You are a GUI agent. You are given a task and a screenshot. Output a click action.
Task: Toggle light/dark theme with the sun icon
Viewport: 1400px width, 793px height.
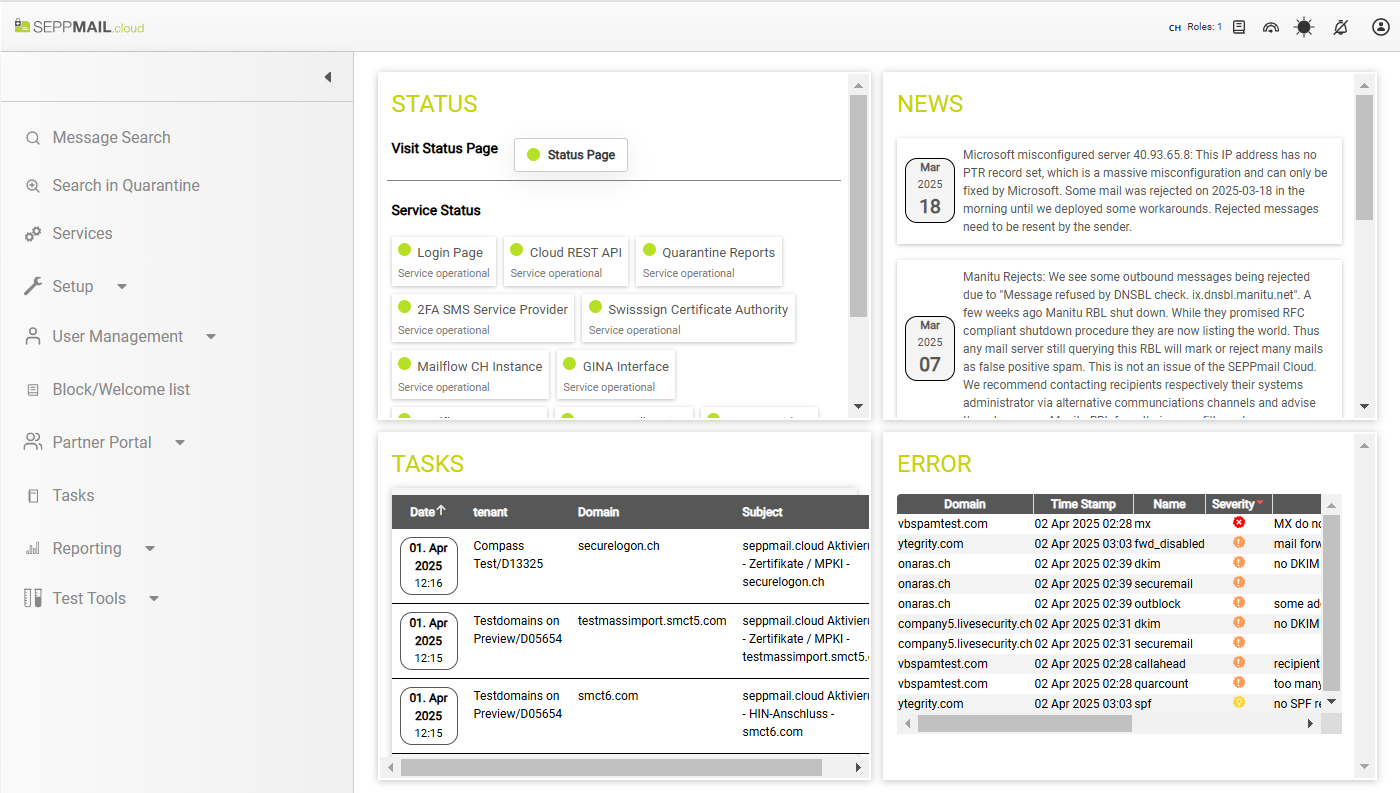click(x=1304, y=28)
